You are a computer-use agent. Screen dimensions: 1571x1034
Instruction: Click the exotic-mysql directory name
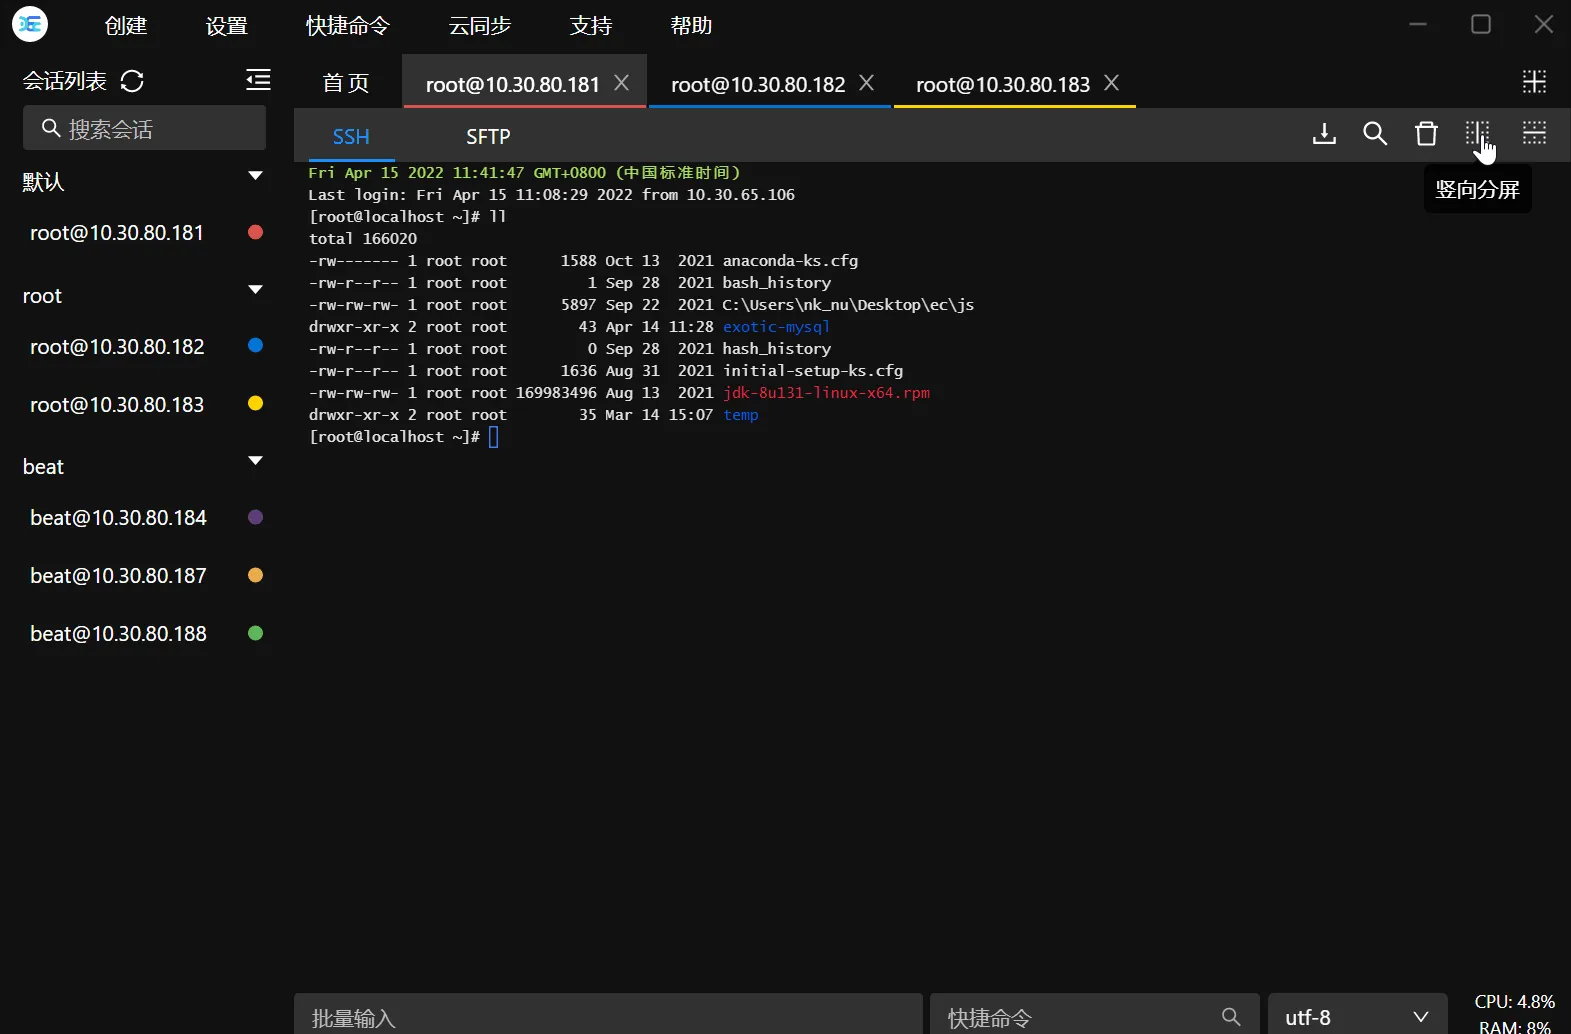(776, 327)
